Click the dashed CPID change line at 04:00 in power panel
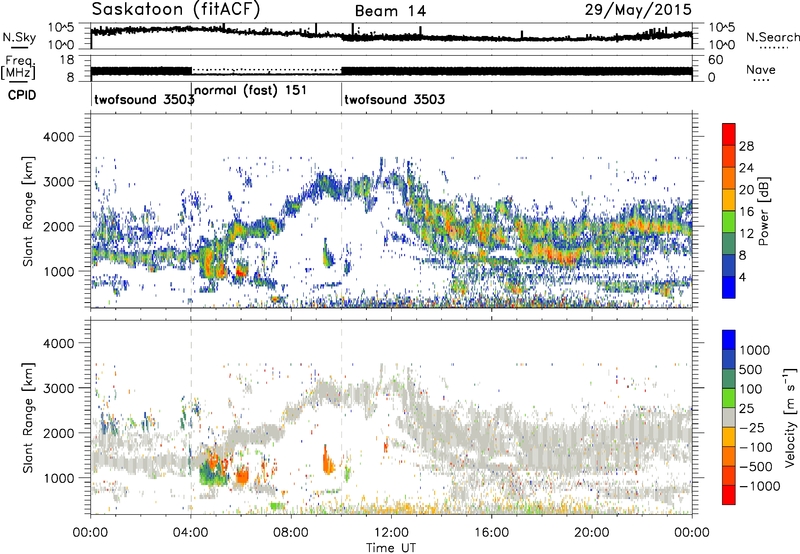Image resolution: width=800 pixels, height=554 pixels. pyautogui.click(x=191, y=211)
